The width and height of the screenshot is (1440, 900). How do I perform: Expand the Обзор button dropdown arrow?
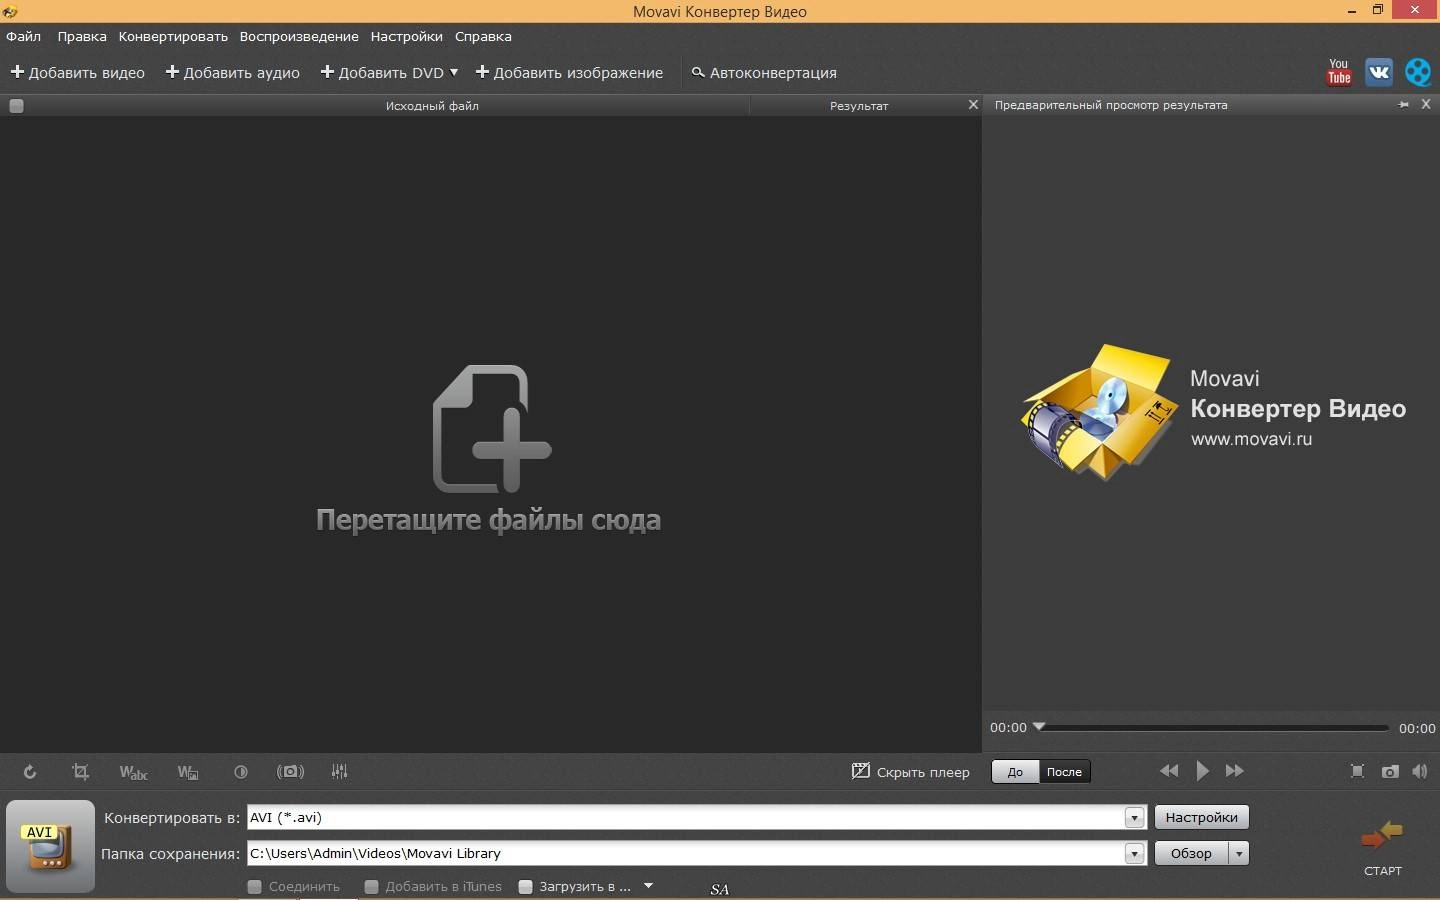click(1239, 854)
